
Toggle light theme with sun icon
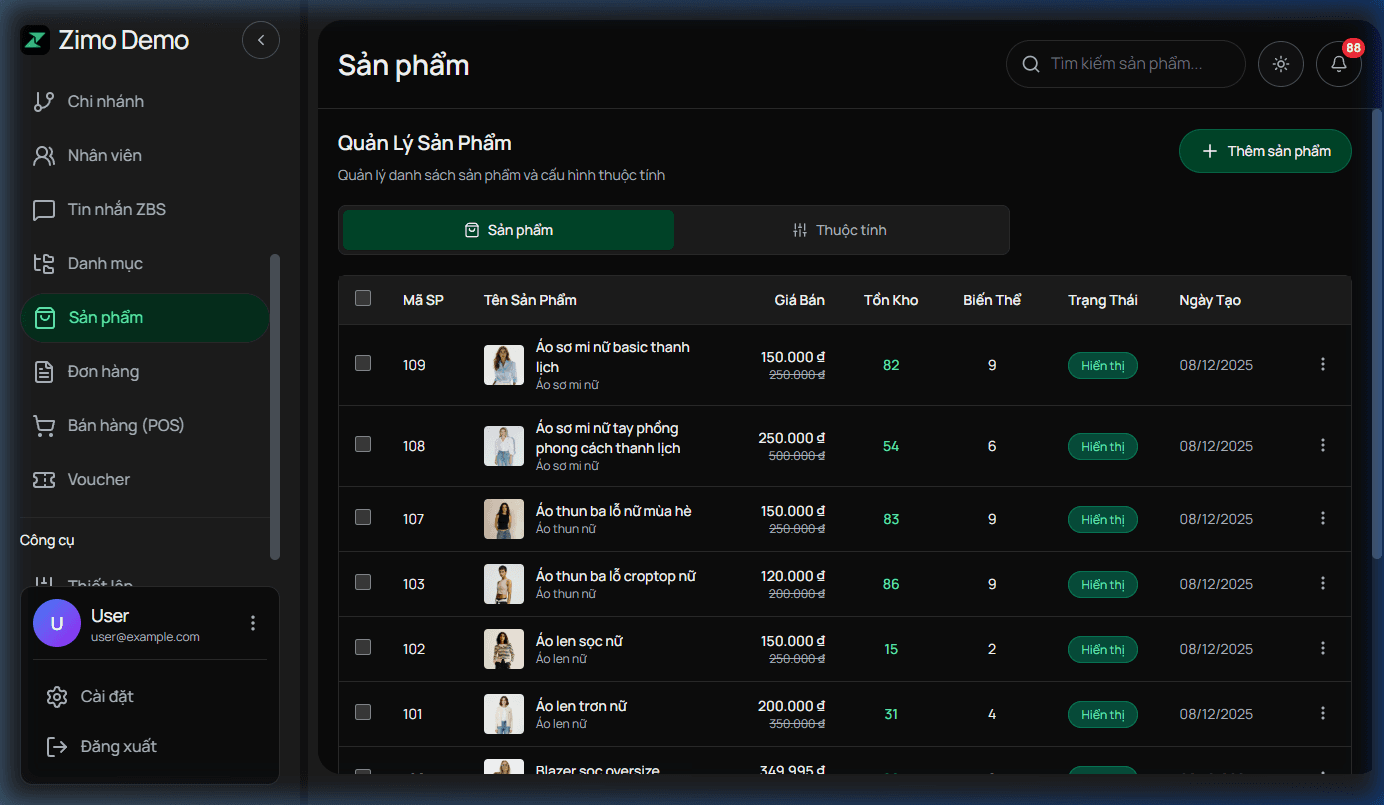(1280, 64)
